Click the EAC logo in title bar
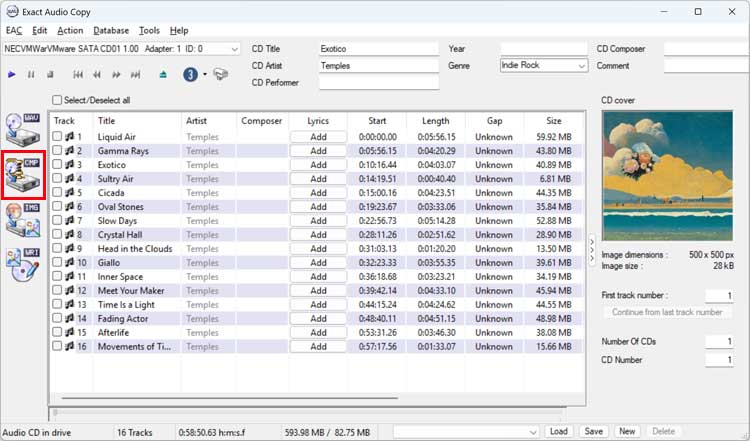The height and width of the screenshot is (441, 750). pos(12,11)
